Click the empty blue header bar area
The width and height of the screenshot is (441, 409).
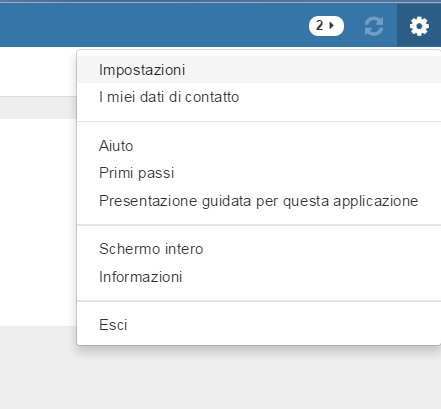[150, 25]
